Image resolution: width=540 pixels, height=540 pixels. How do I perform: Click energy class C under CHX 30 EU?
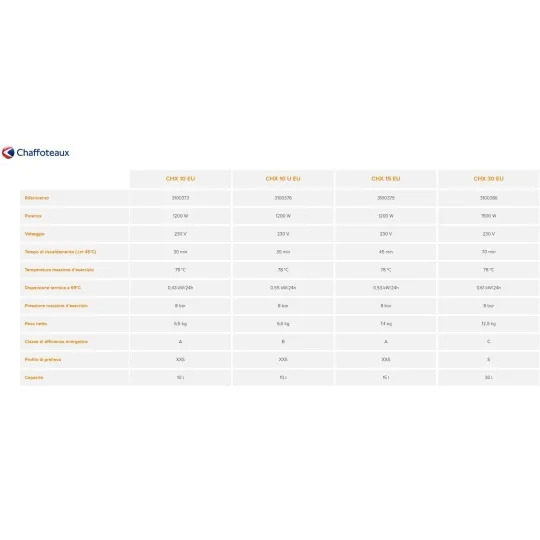pos(489,342)
